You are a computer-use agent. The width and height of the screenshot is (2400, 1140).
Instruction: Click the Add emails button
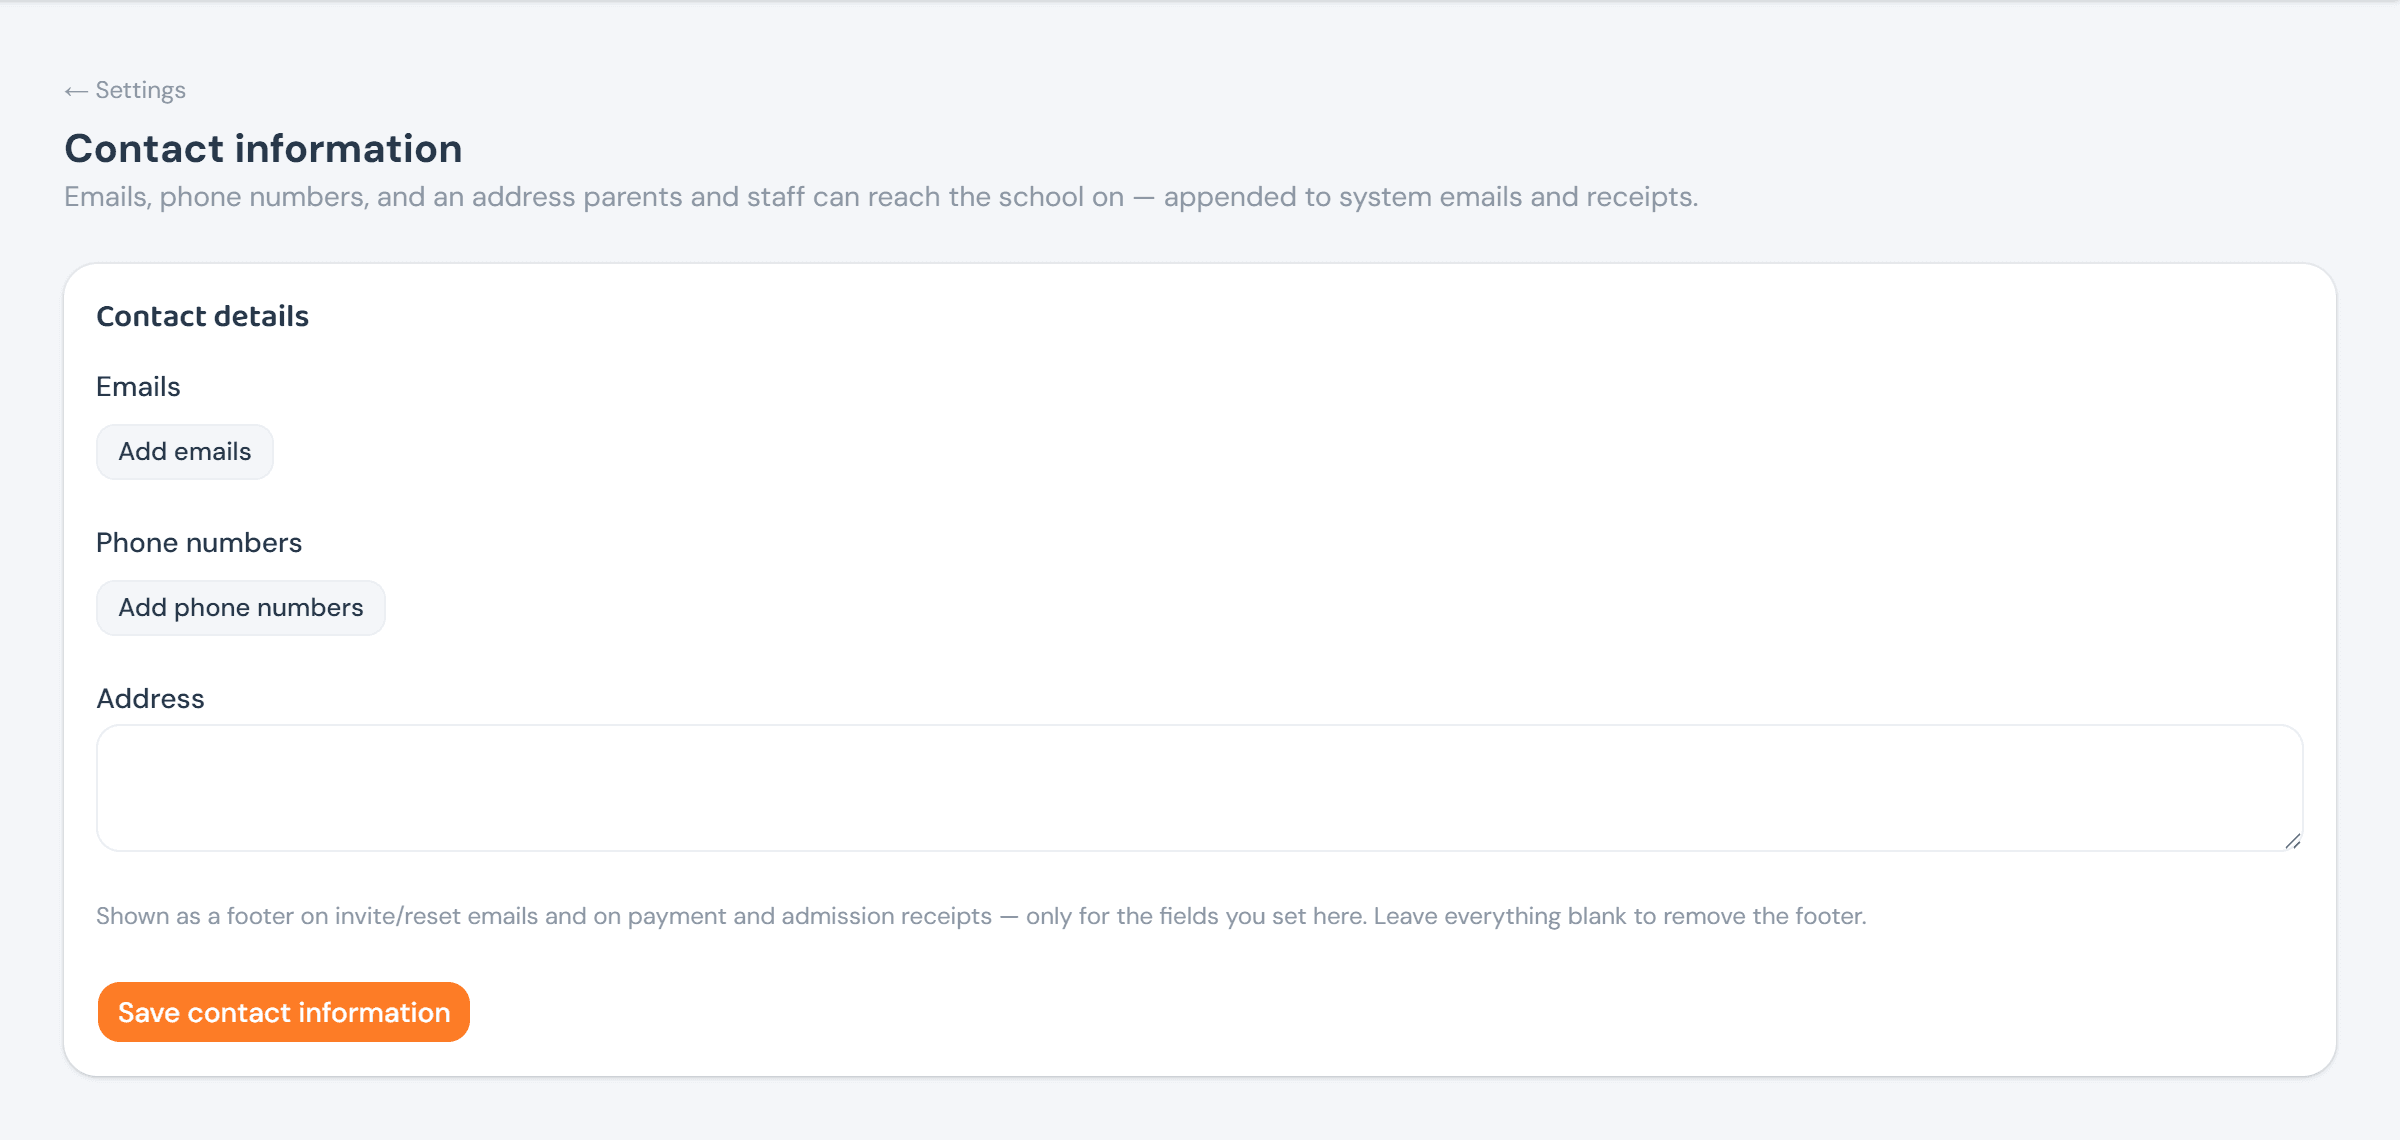coord(185,452)
